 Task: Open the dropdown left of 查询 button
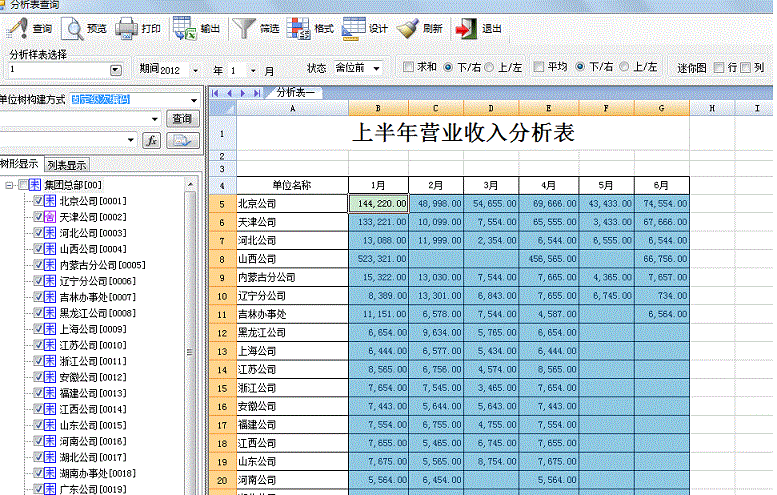coord(155,119)
